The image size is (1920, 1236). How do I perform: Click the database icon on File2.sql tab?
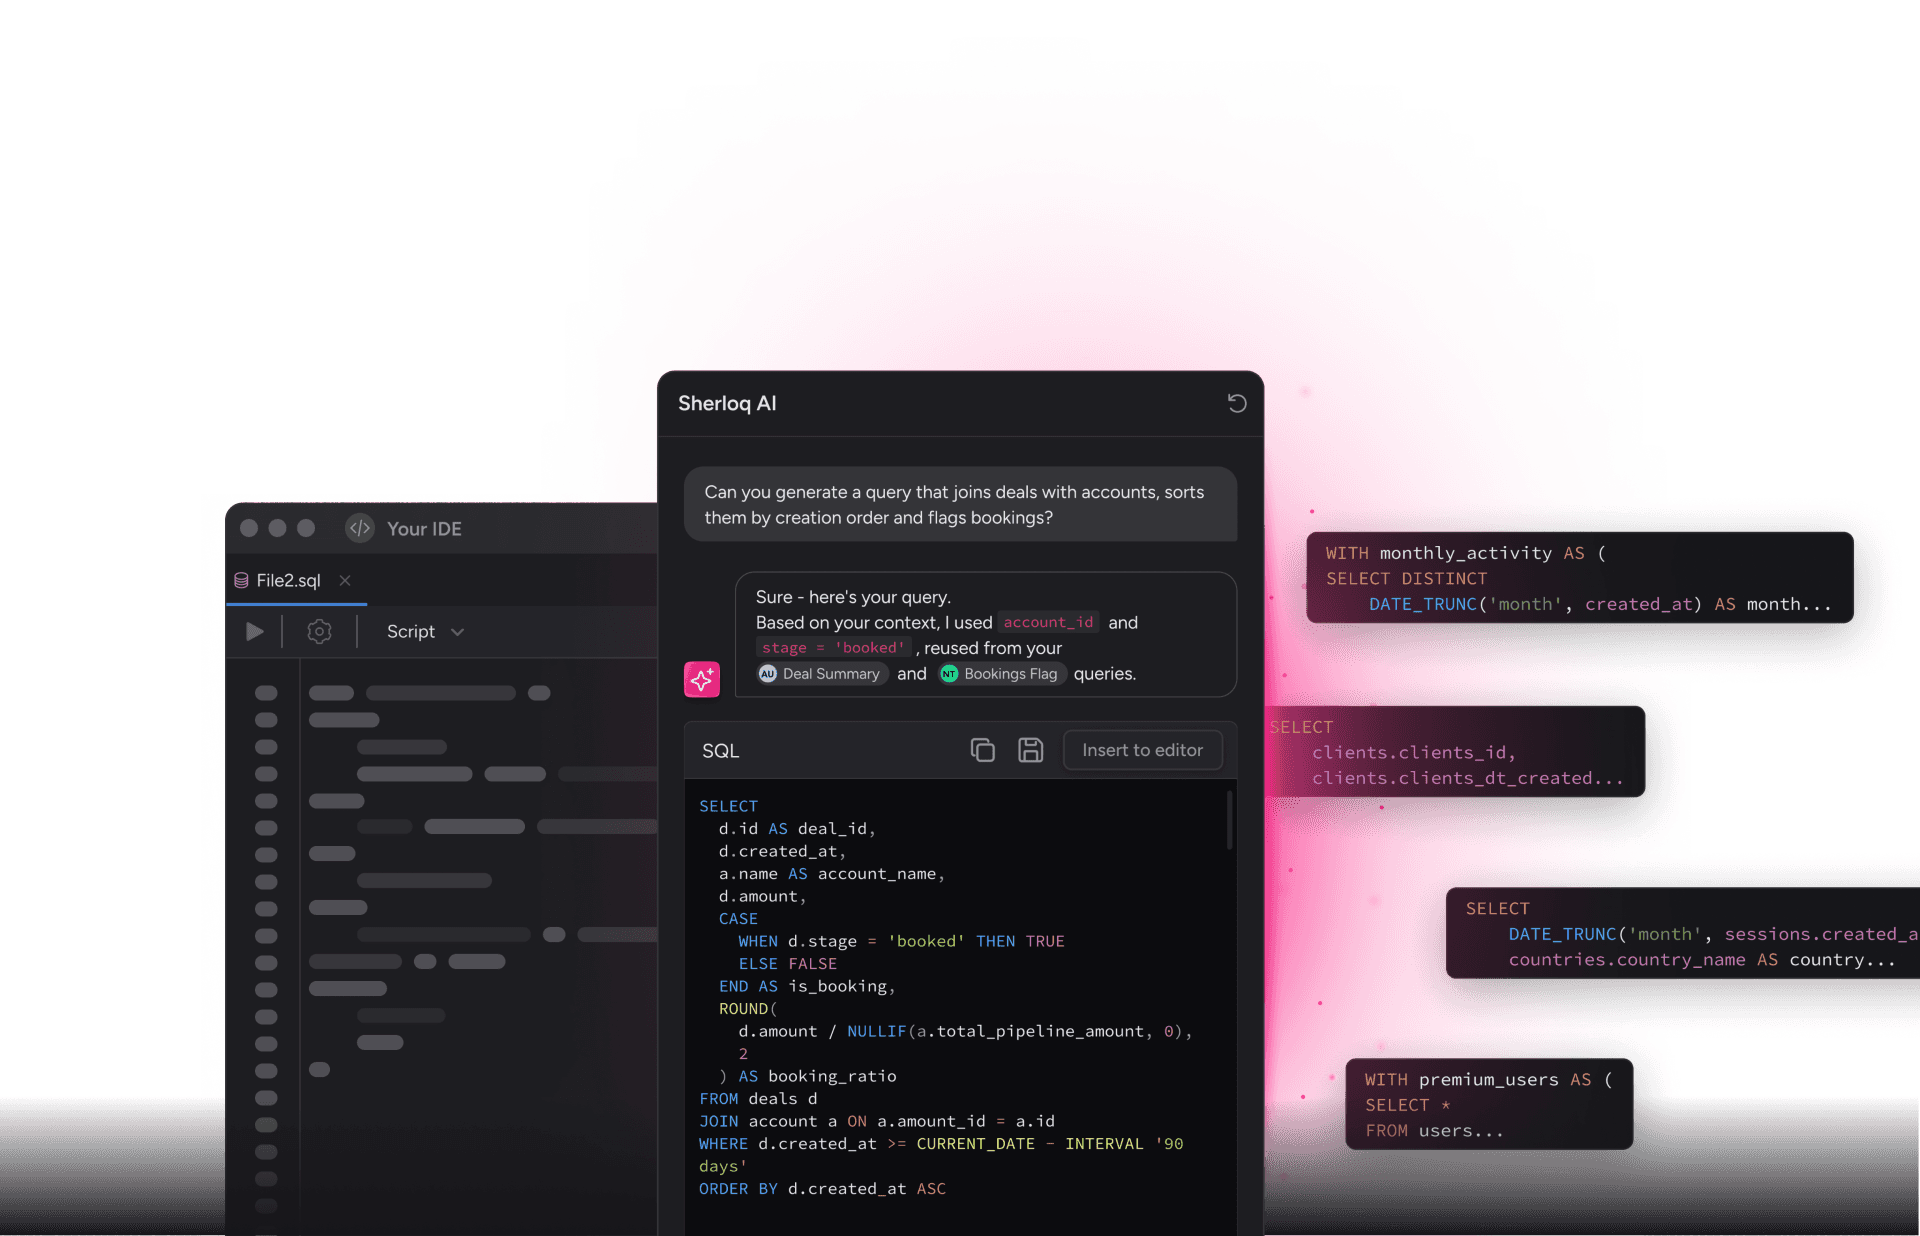tap(241, 580)
